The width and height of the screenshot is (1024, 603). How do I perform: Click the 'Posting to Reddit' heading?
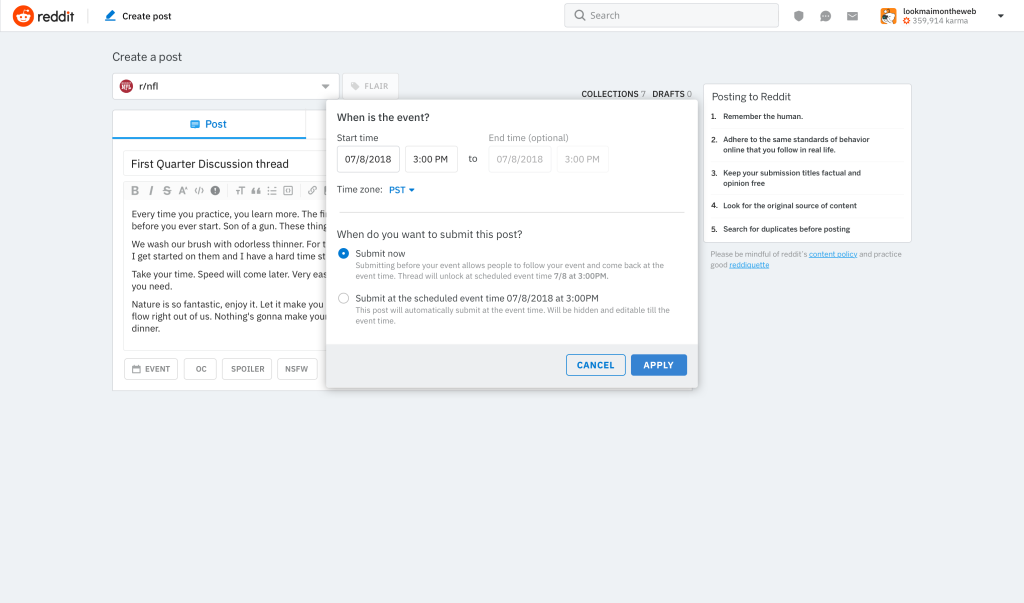pos(751,97)
